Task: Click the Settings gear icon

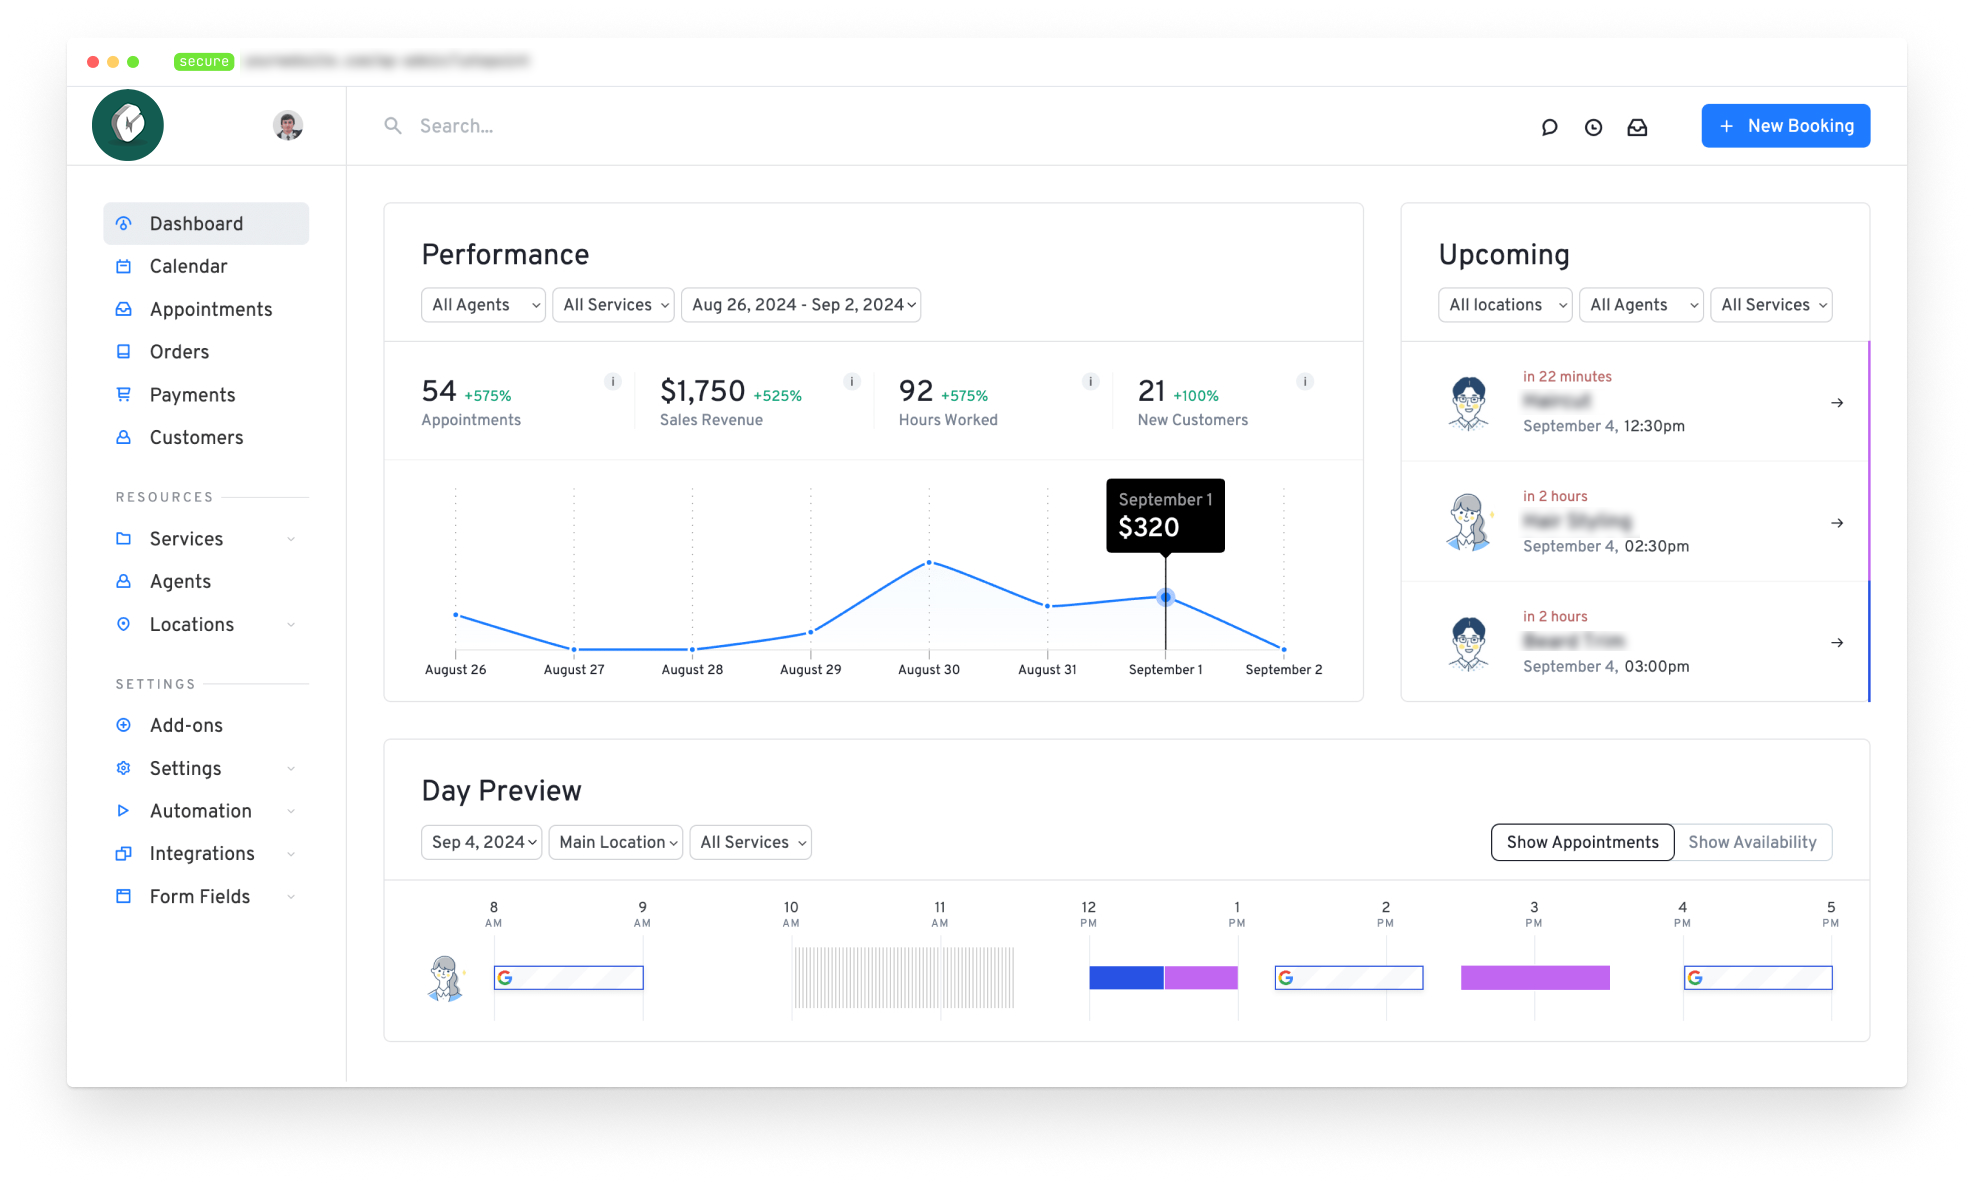Action: pyautogui.click(x=124, y=768)
